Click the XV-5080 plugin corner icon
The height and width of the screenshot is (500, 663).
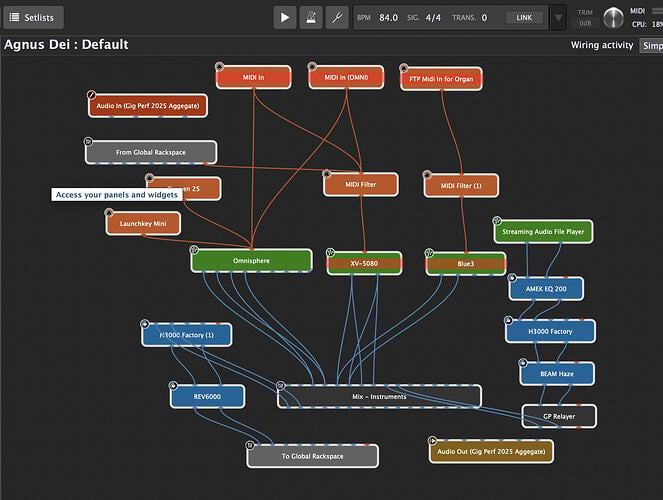point(330,253)
